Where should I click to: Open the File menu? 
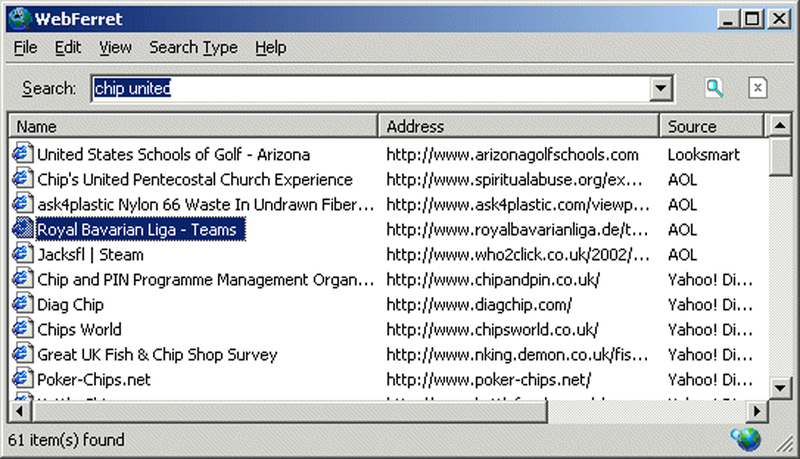[x=26, y=47]
